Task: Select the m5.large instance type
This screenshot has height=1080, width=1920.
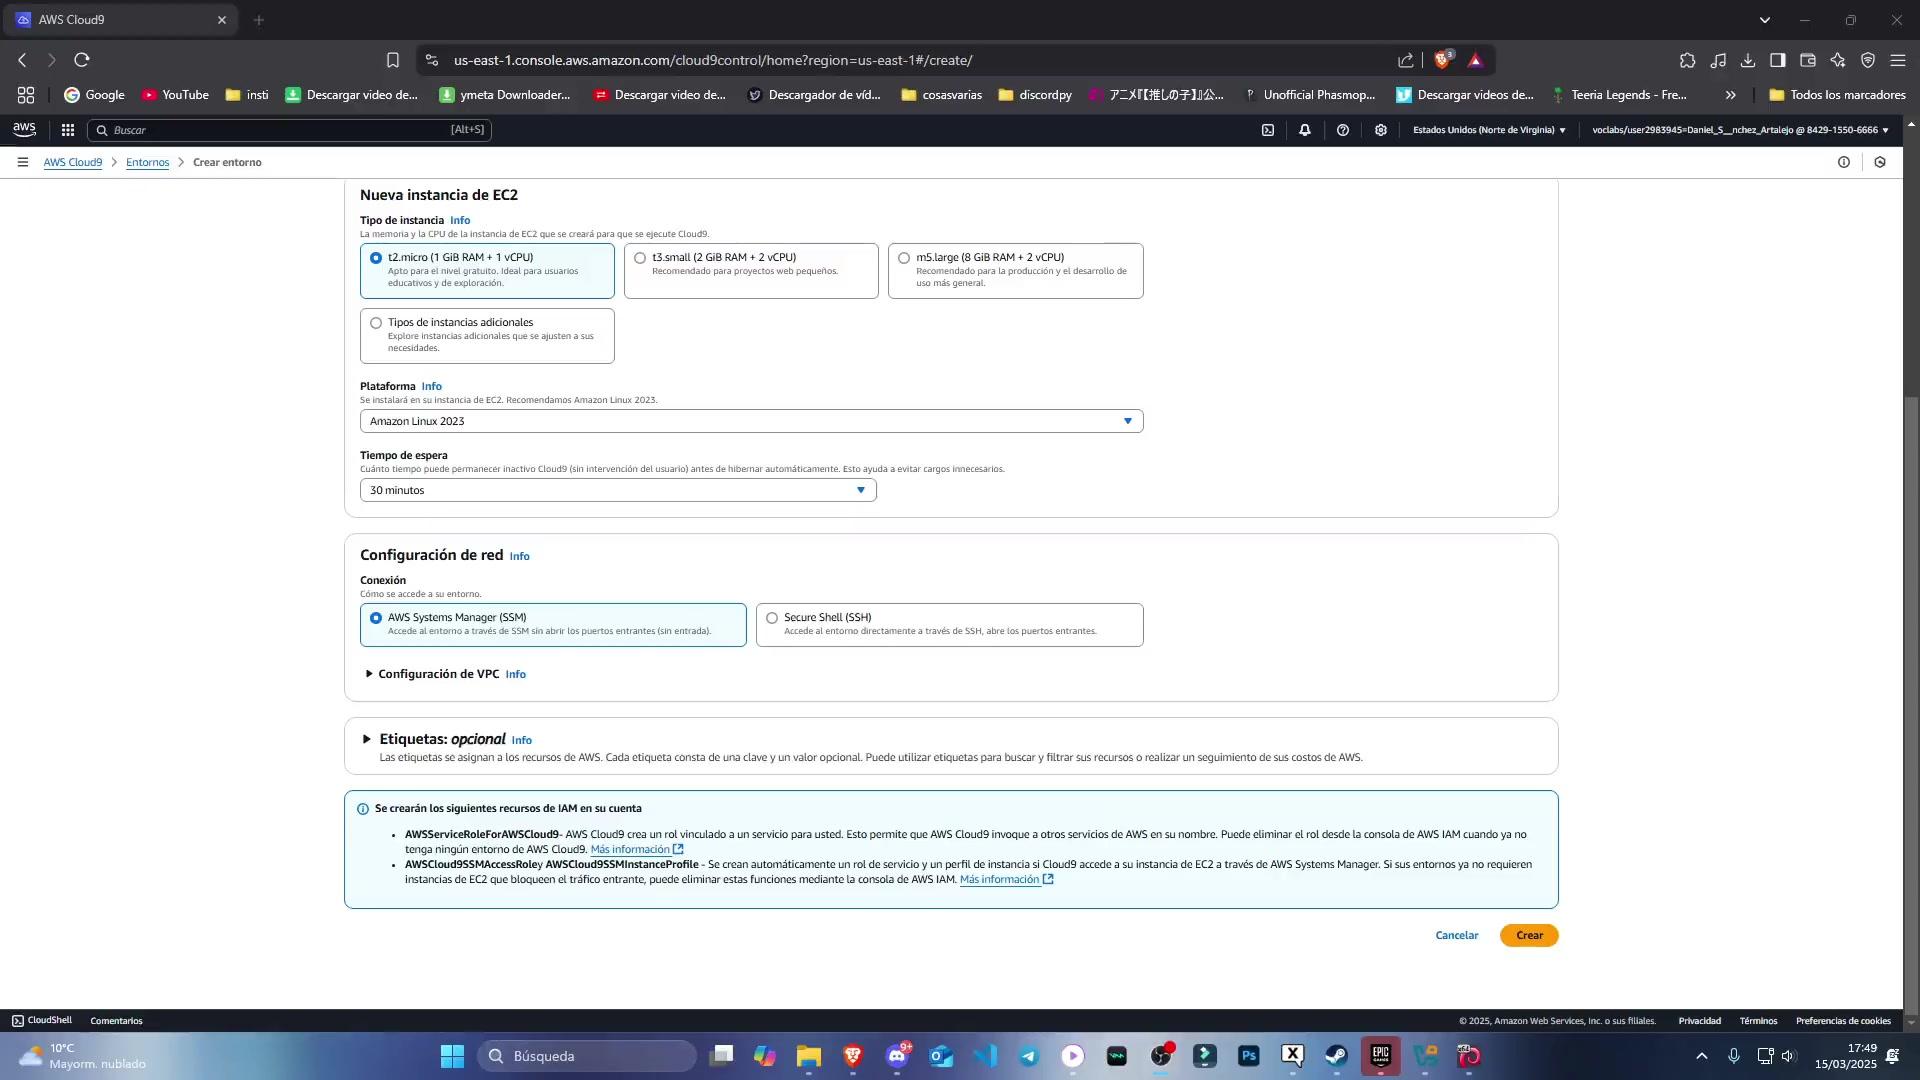Action: [904, 258]
